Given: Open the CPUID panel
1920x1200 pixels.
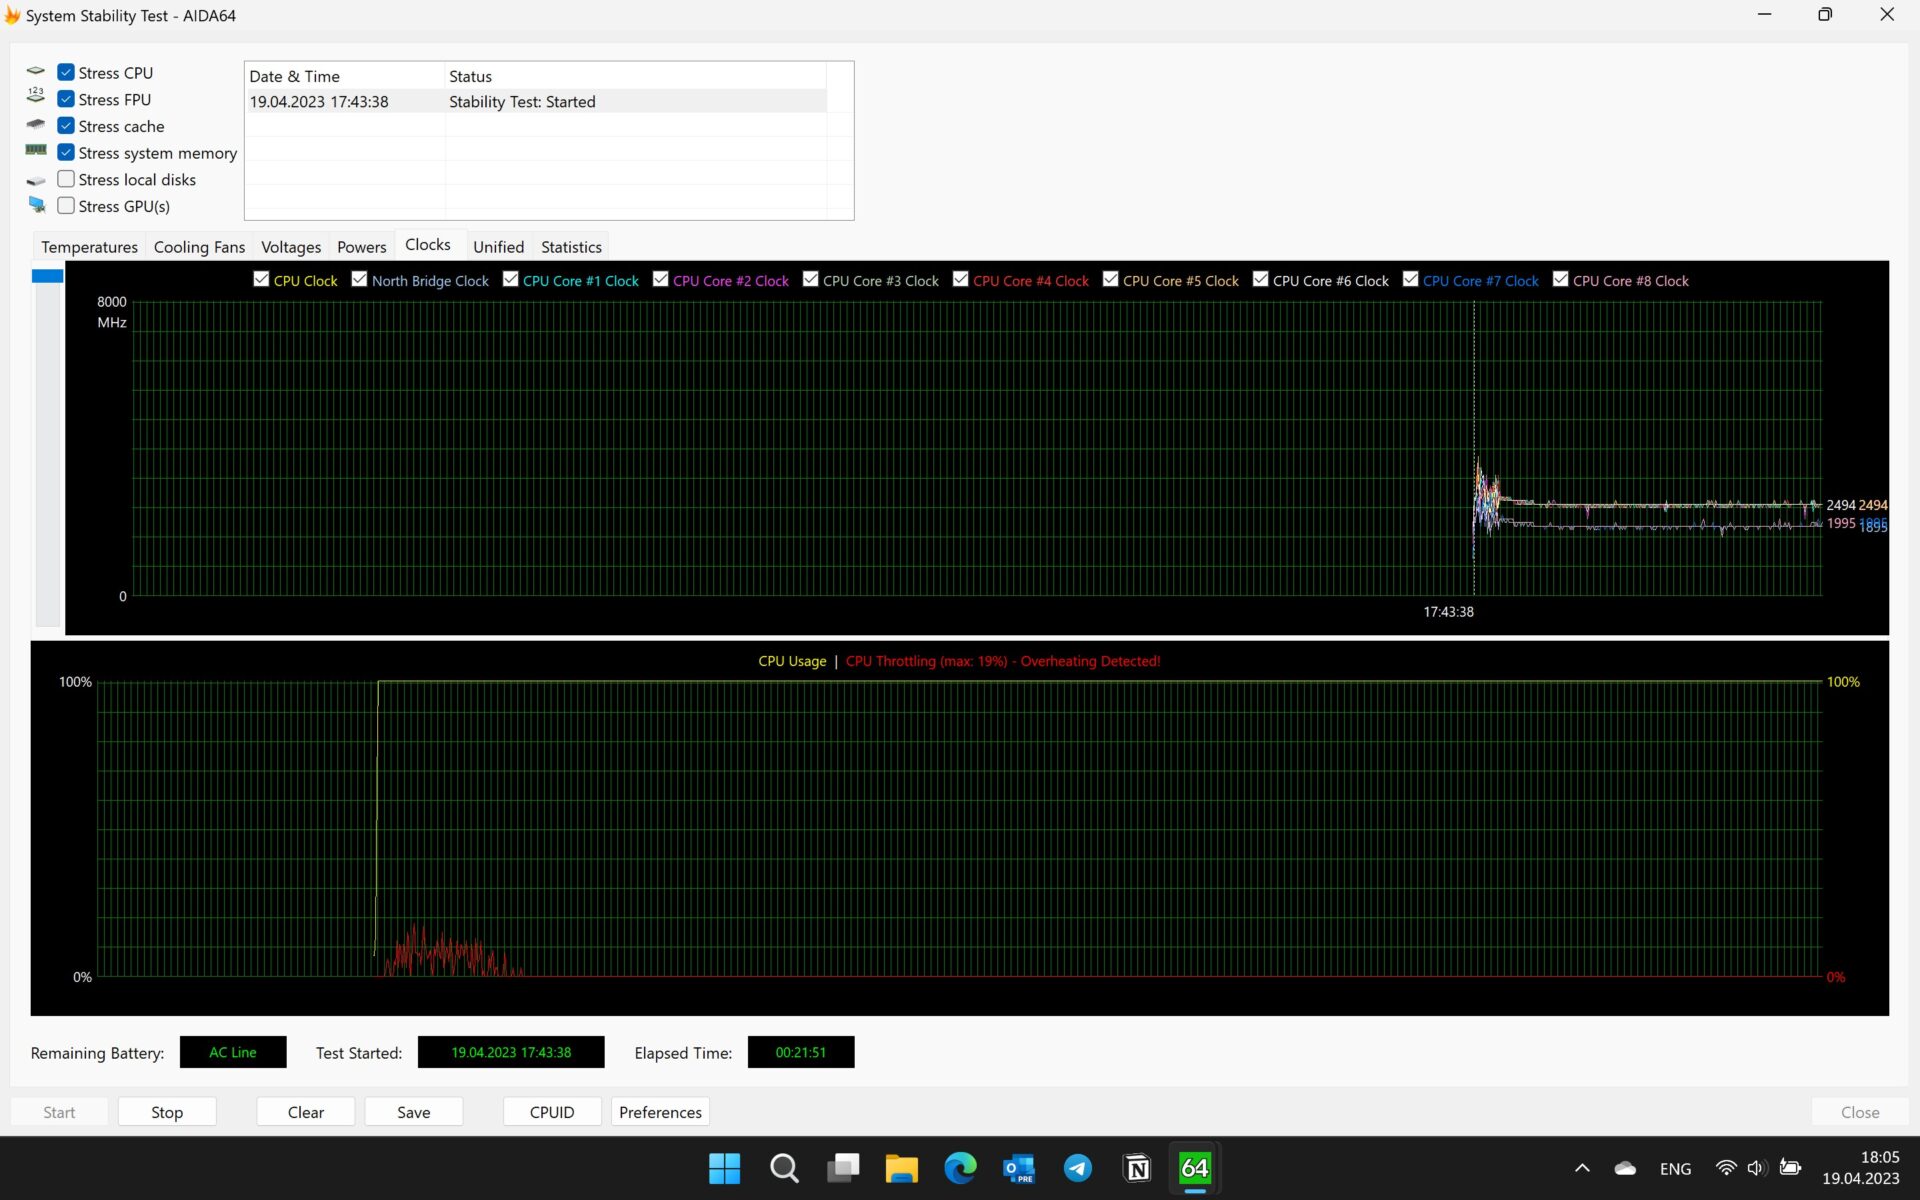Looking at the screenshot, I should (552, 1112).
